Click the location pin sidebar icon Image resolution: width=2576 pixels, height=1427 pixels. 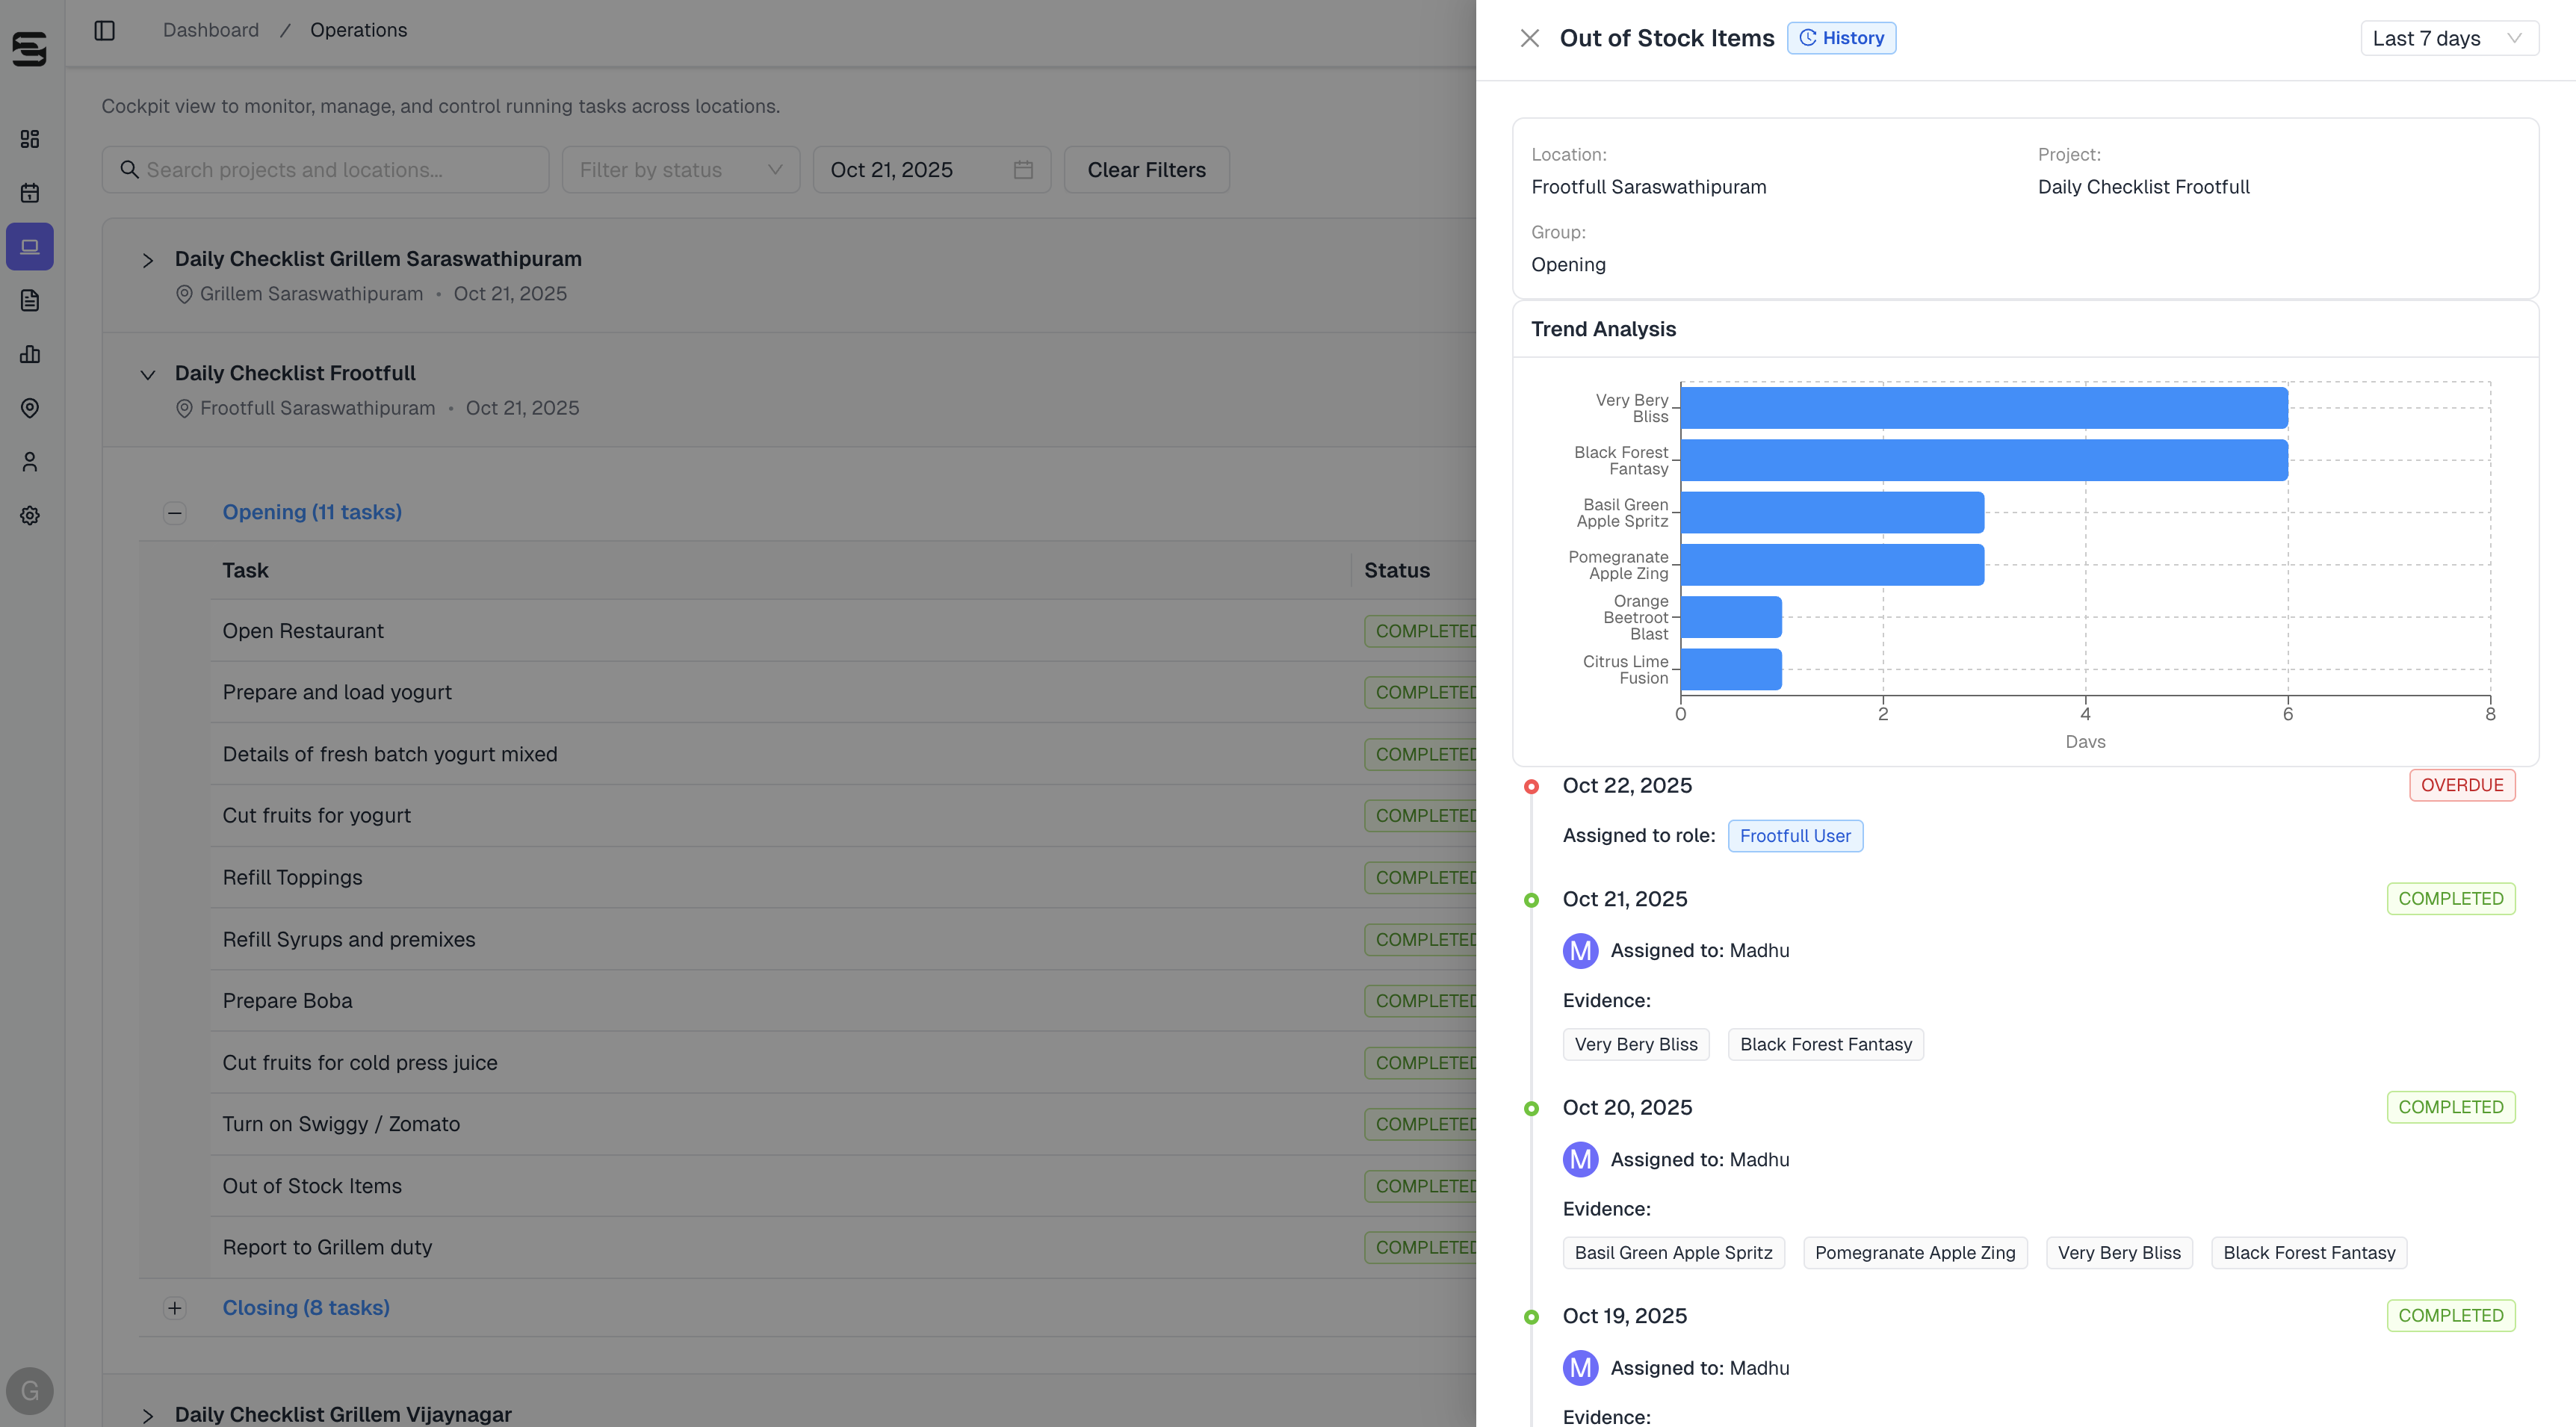(x=30, y=408)
